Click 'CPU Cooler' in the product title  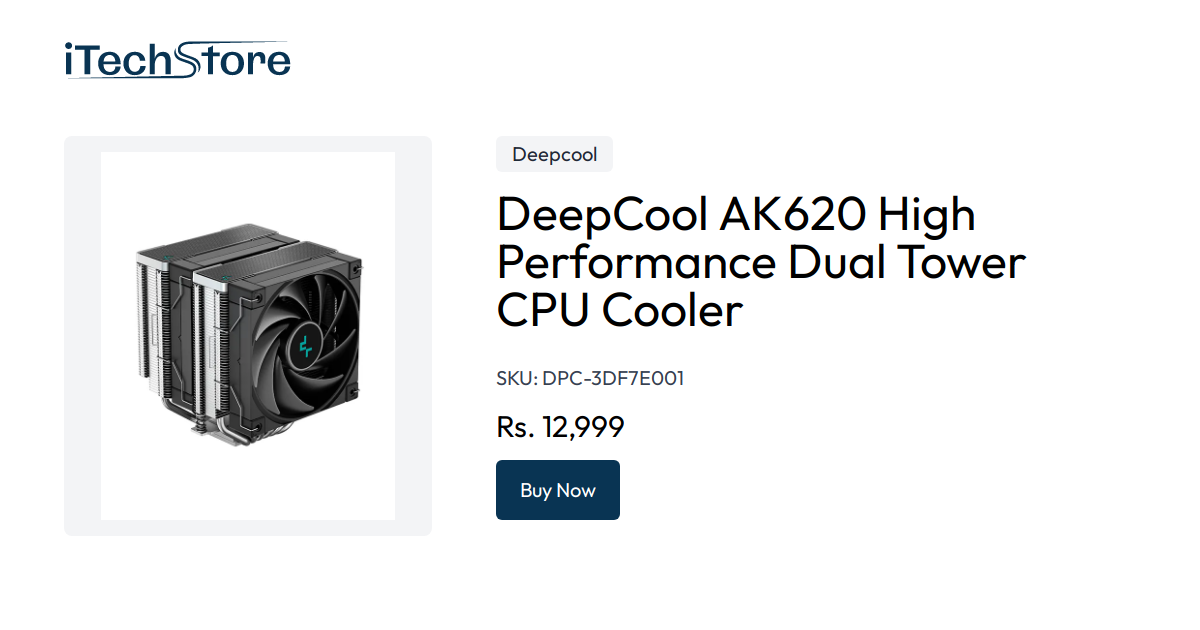tap(620, 311)
